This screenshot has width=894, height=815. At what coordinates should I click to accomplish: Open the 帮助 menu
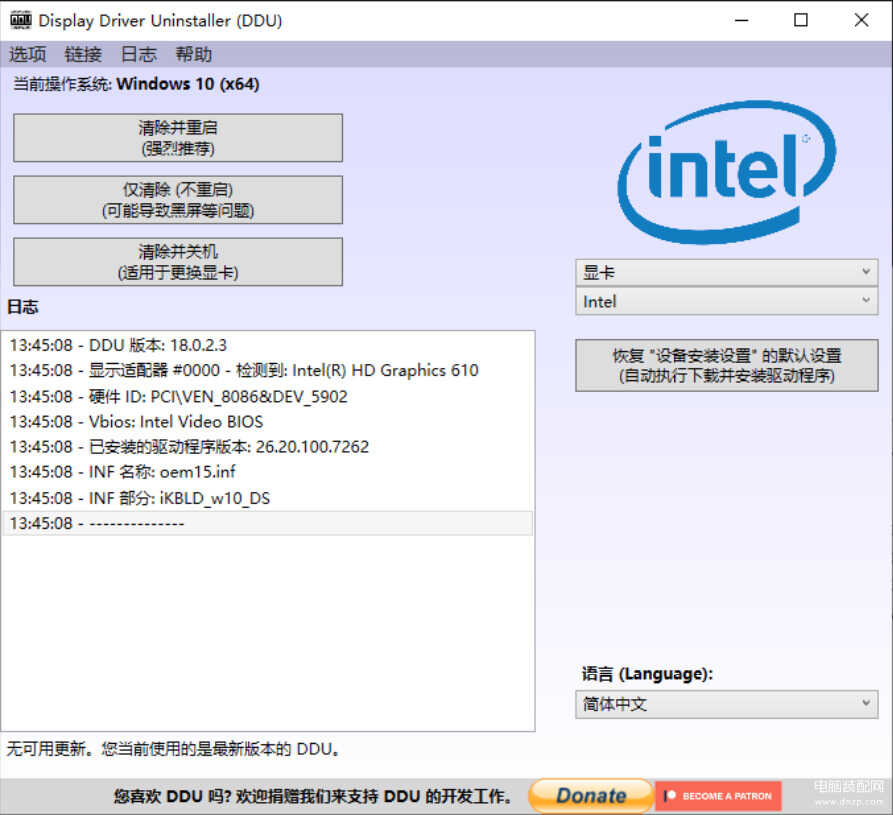[x=194, y=55]
